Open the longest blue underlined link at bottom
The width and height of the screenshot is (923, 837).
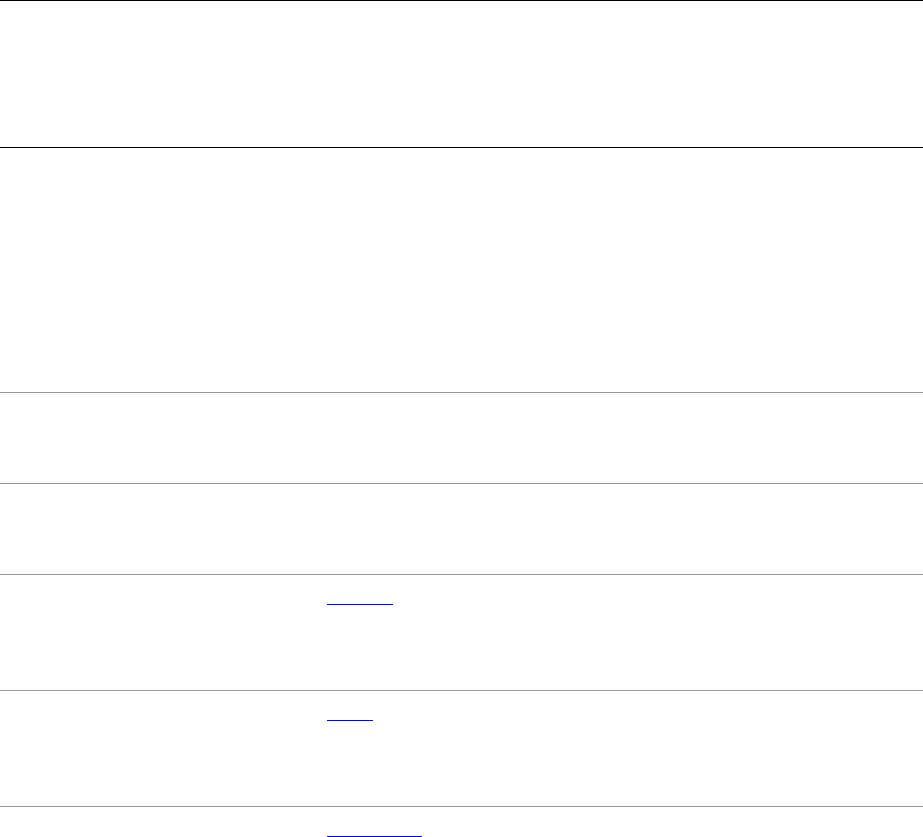tap(374, 835)
